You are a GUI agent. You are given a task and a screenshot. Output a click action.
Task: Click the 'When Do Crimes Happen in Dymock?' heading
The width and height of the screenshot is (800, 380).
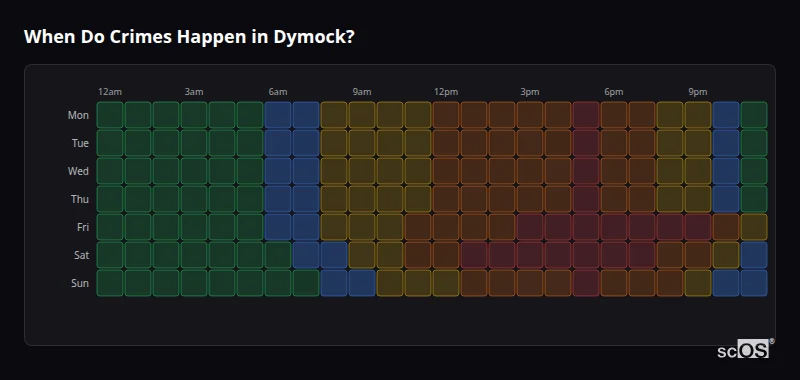click(189, 37)
